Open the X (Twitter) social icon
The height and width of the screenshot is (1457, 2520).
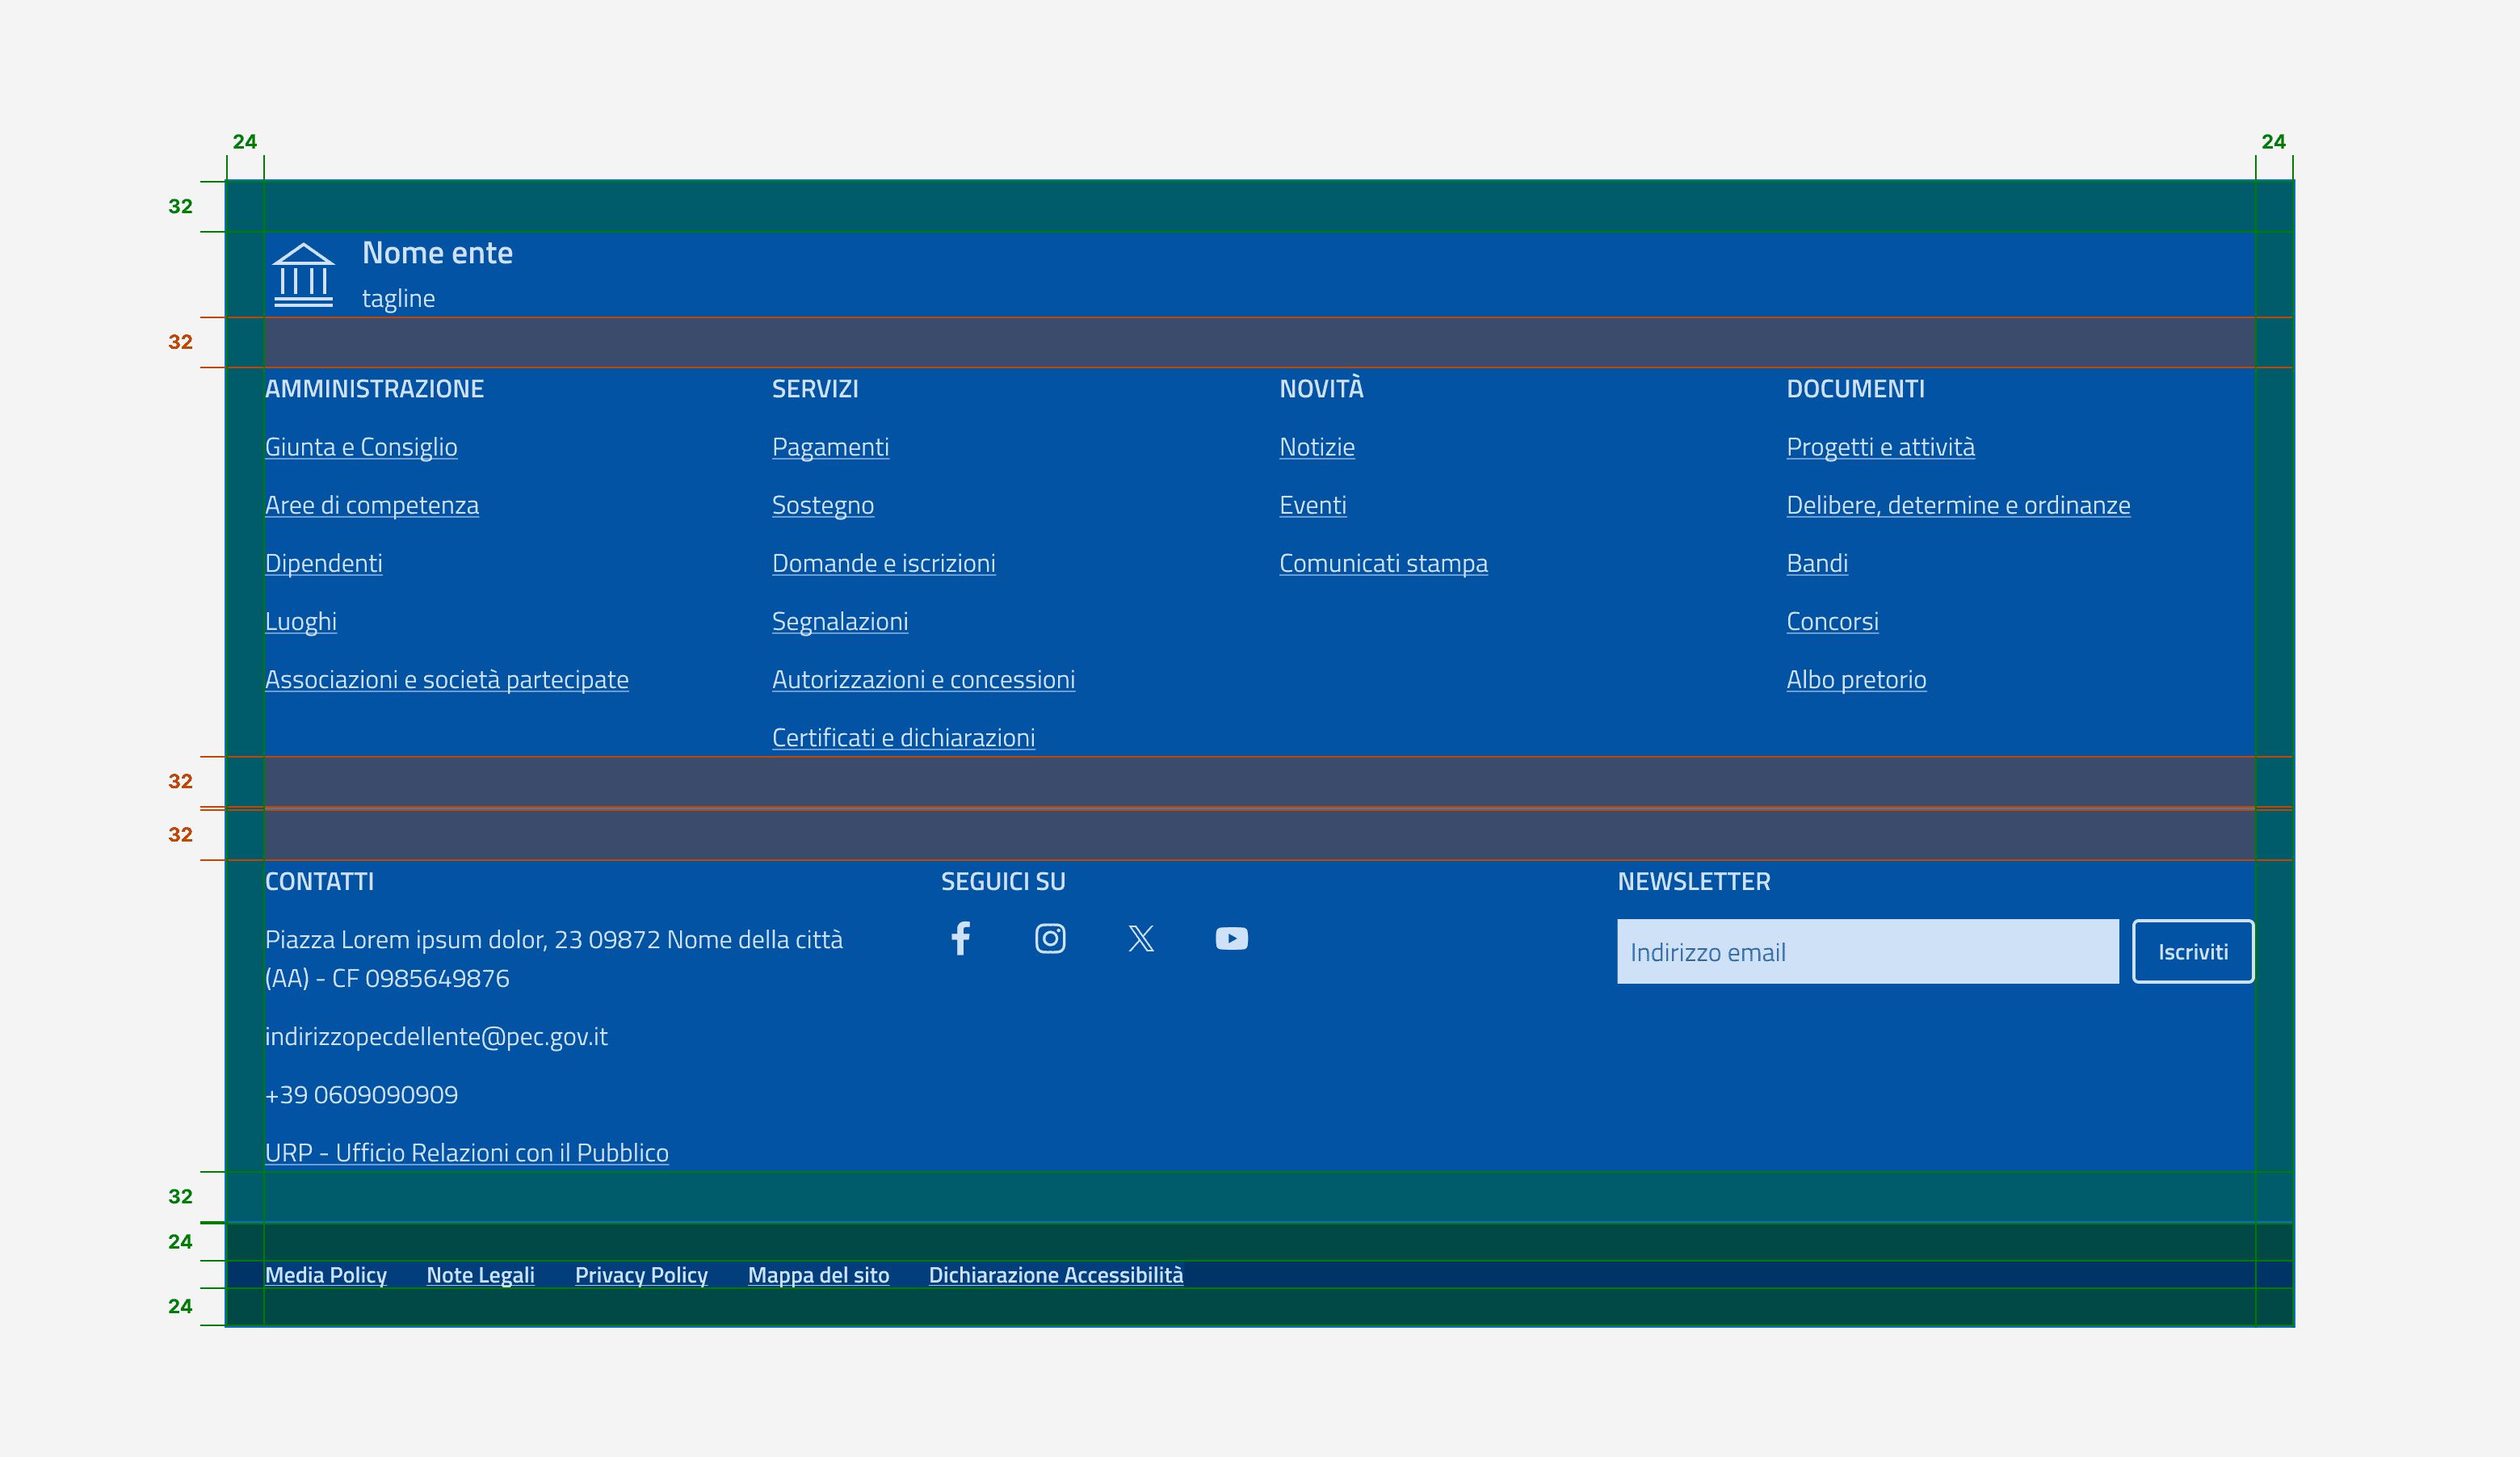(x=1141, y=938)
